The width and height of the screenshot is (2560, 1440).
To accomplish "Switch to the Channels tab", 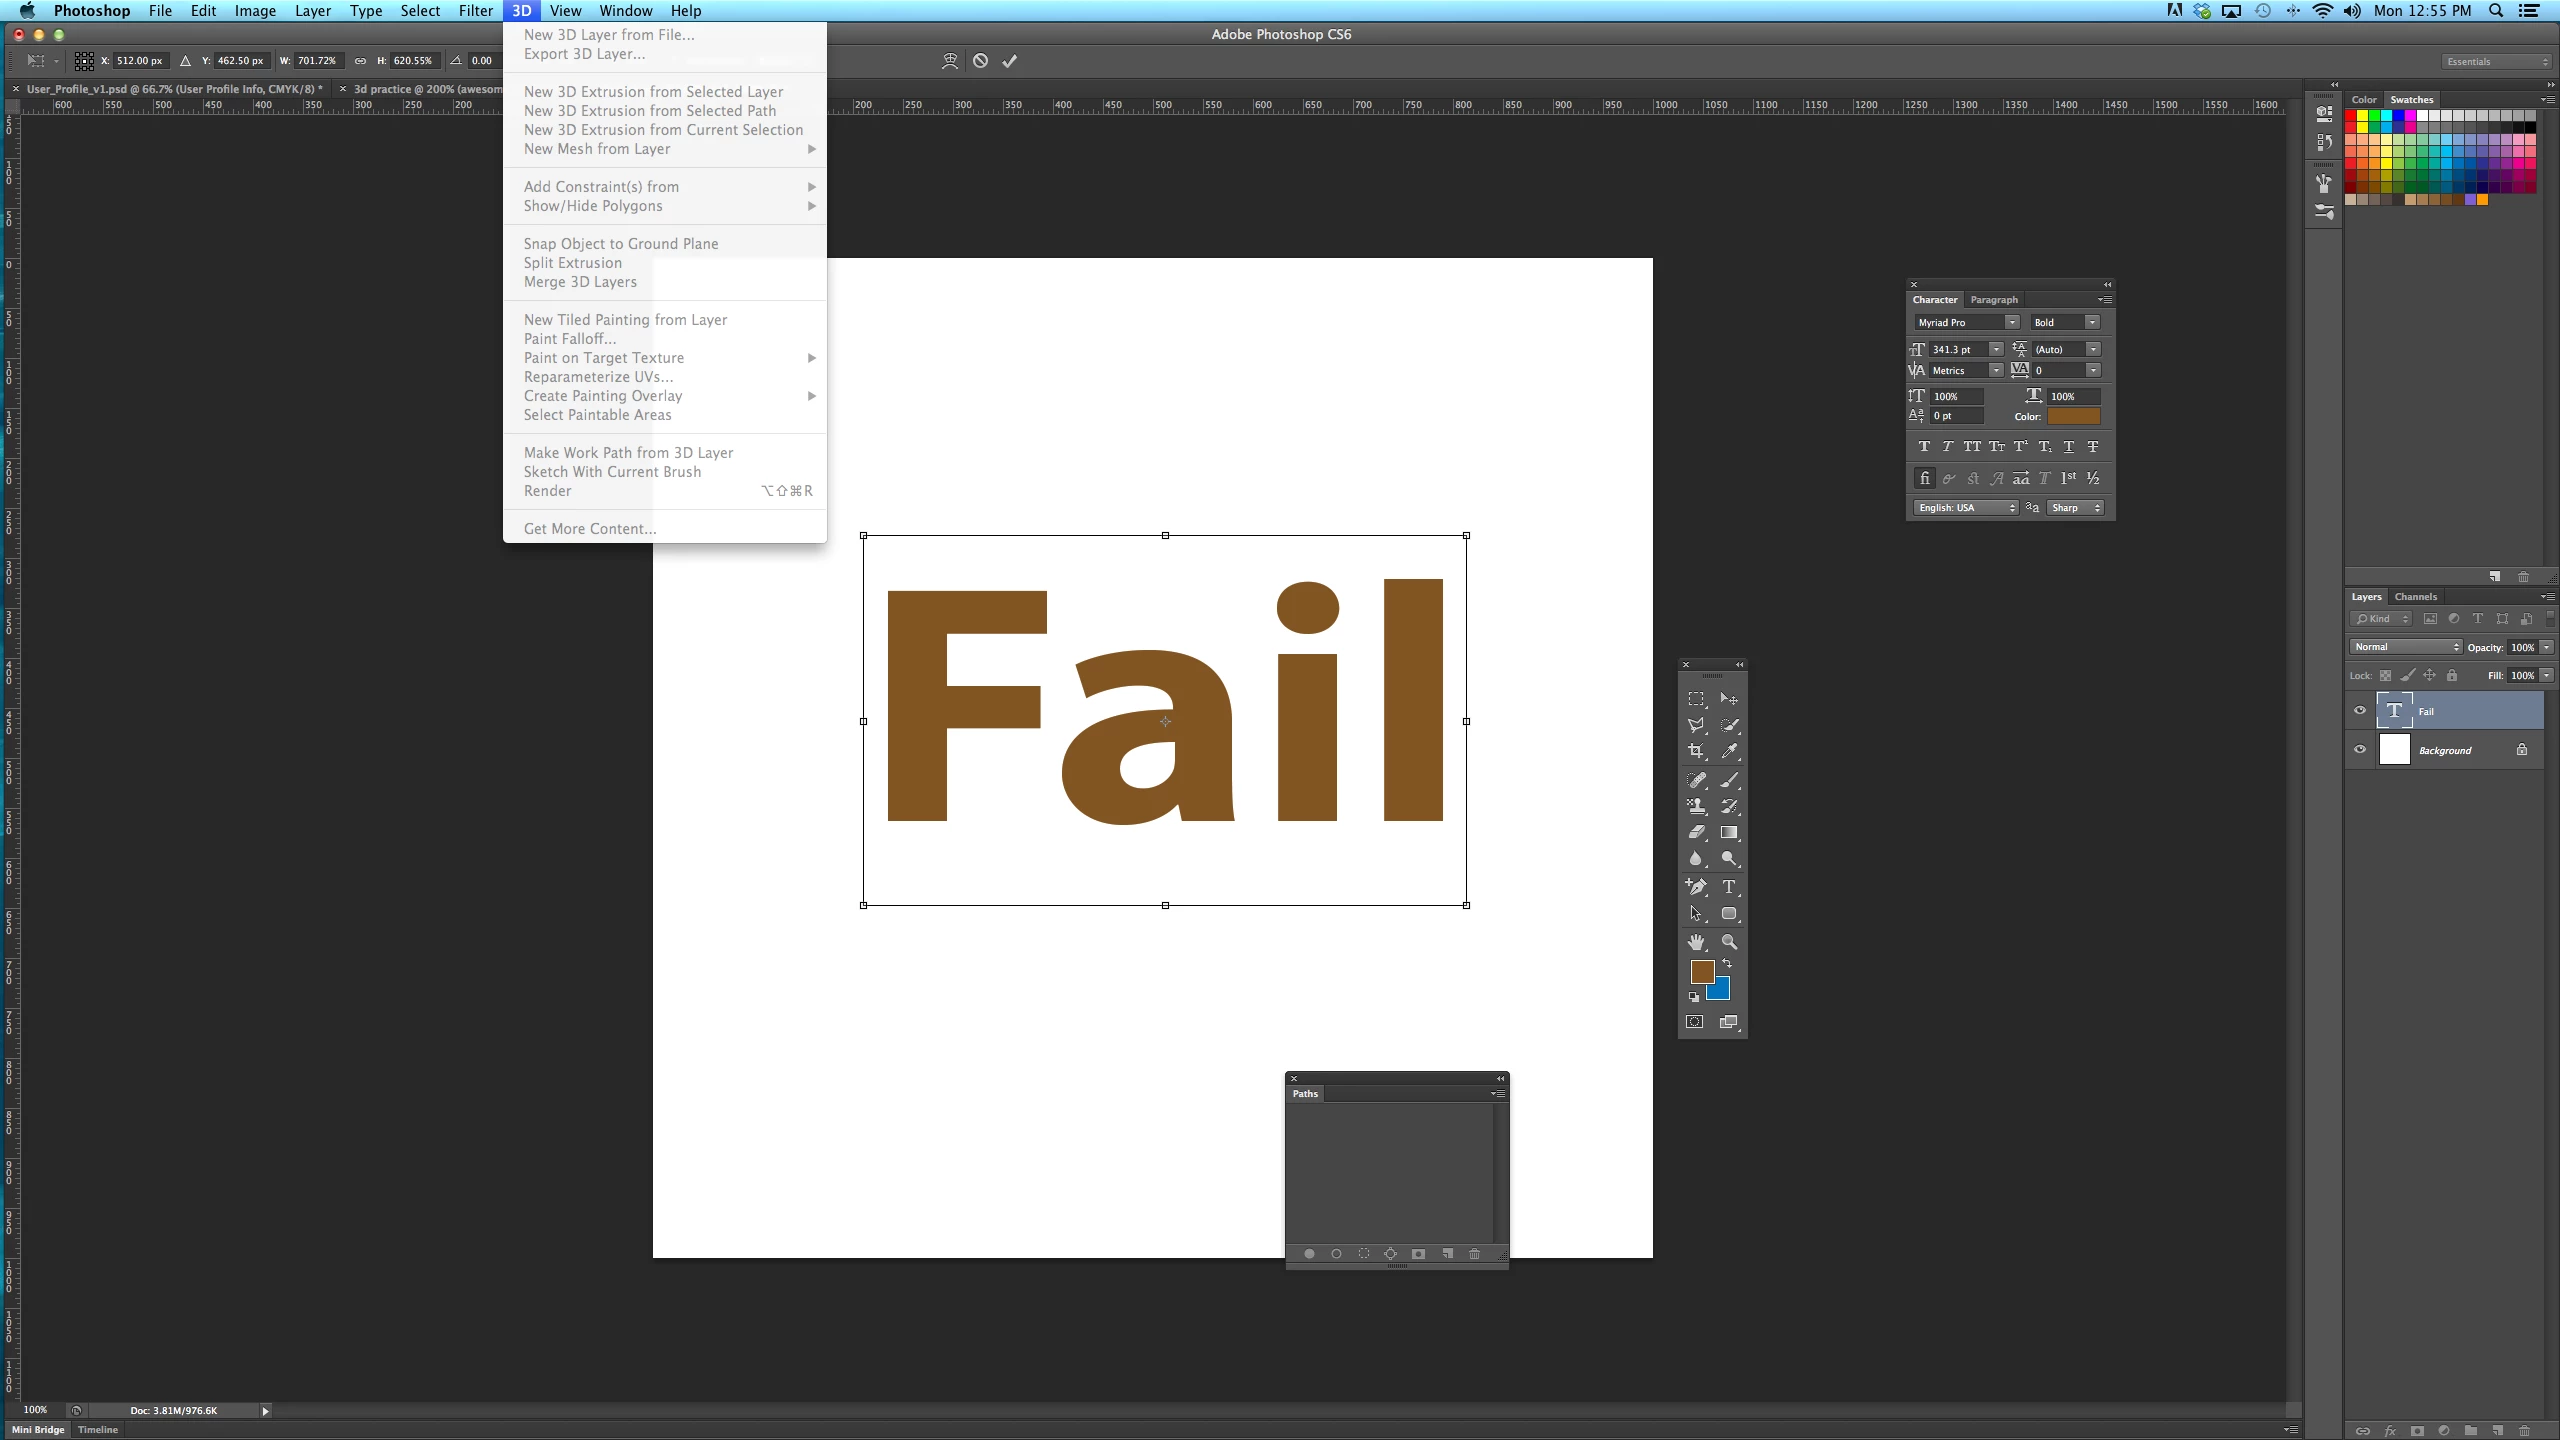I will pyautogui.click(x=2415, y=597).
